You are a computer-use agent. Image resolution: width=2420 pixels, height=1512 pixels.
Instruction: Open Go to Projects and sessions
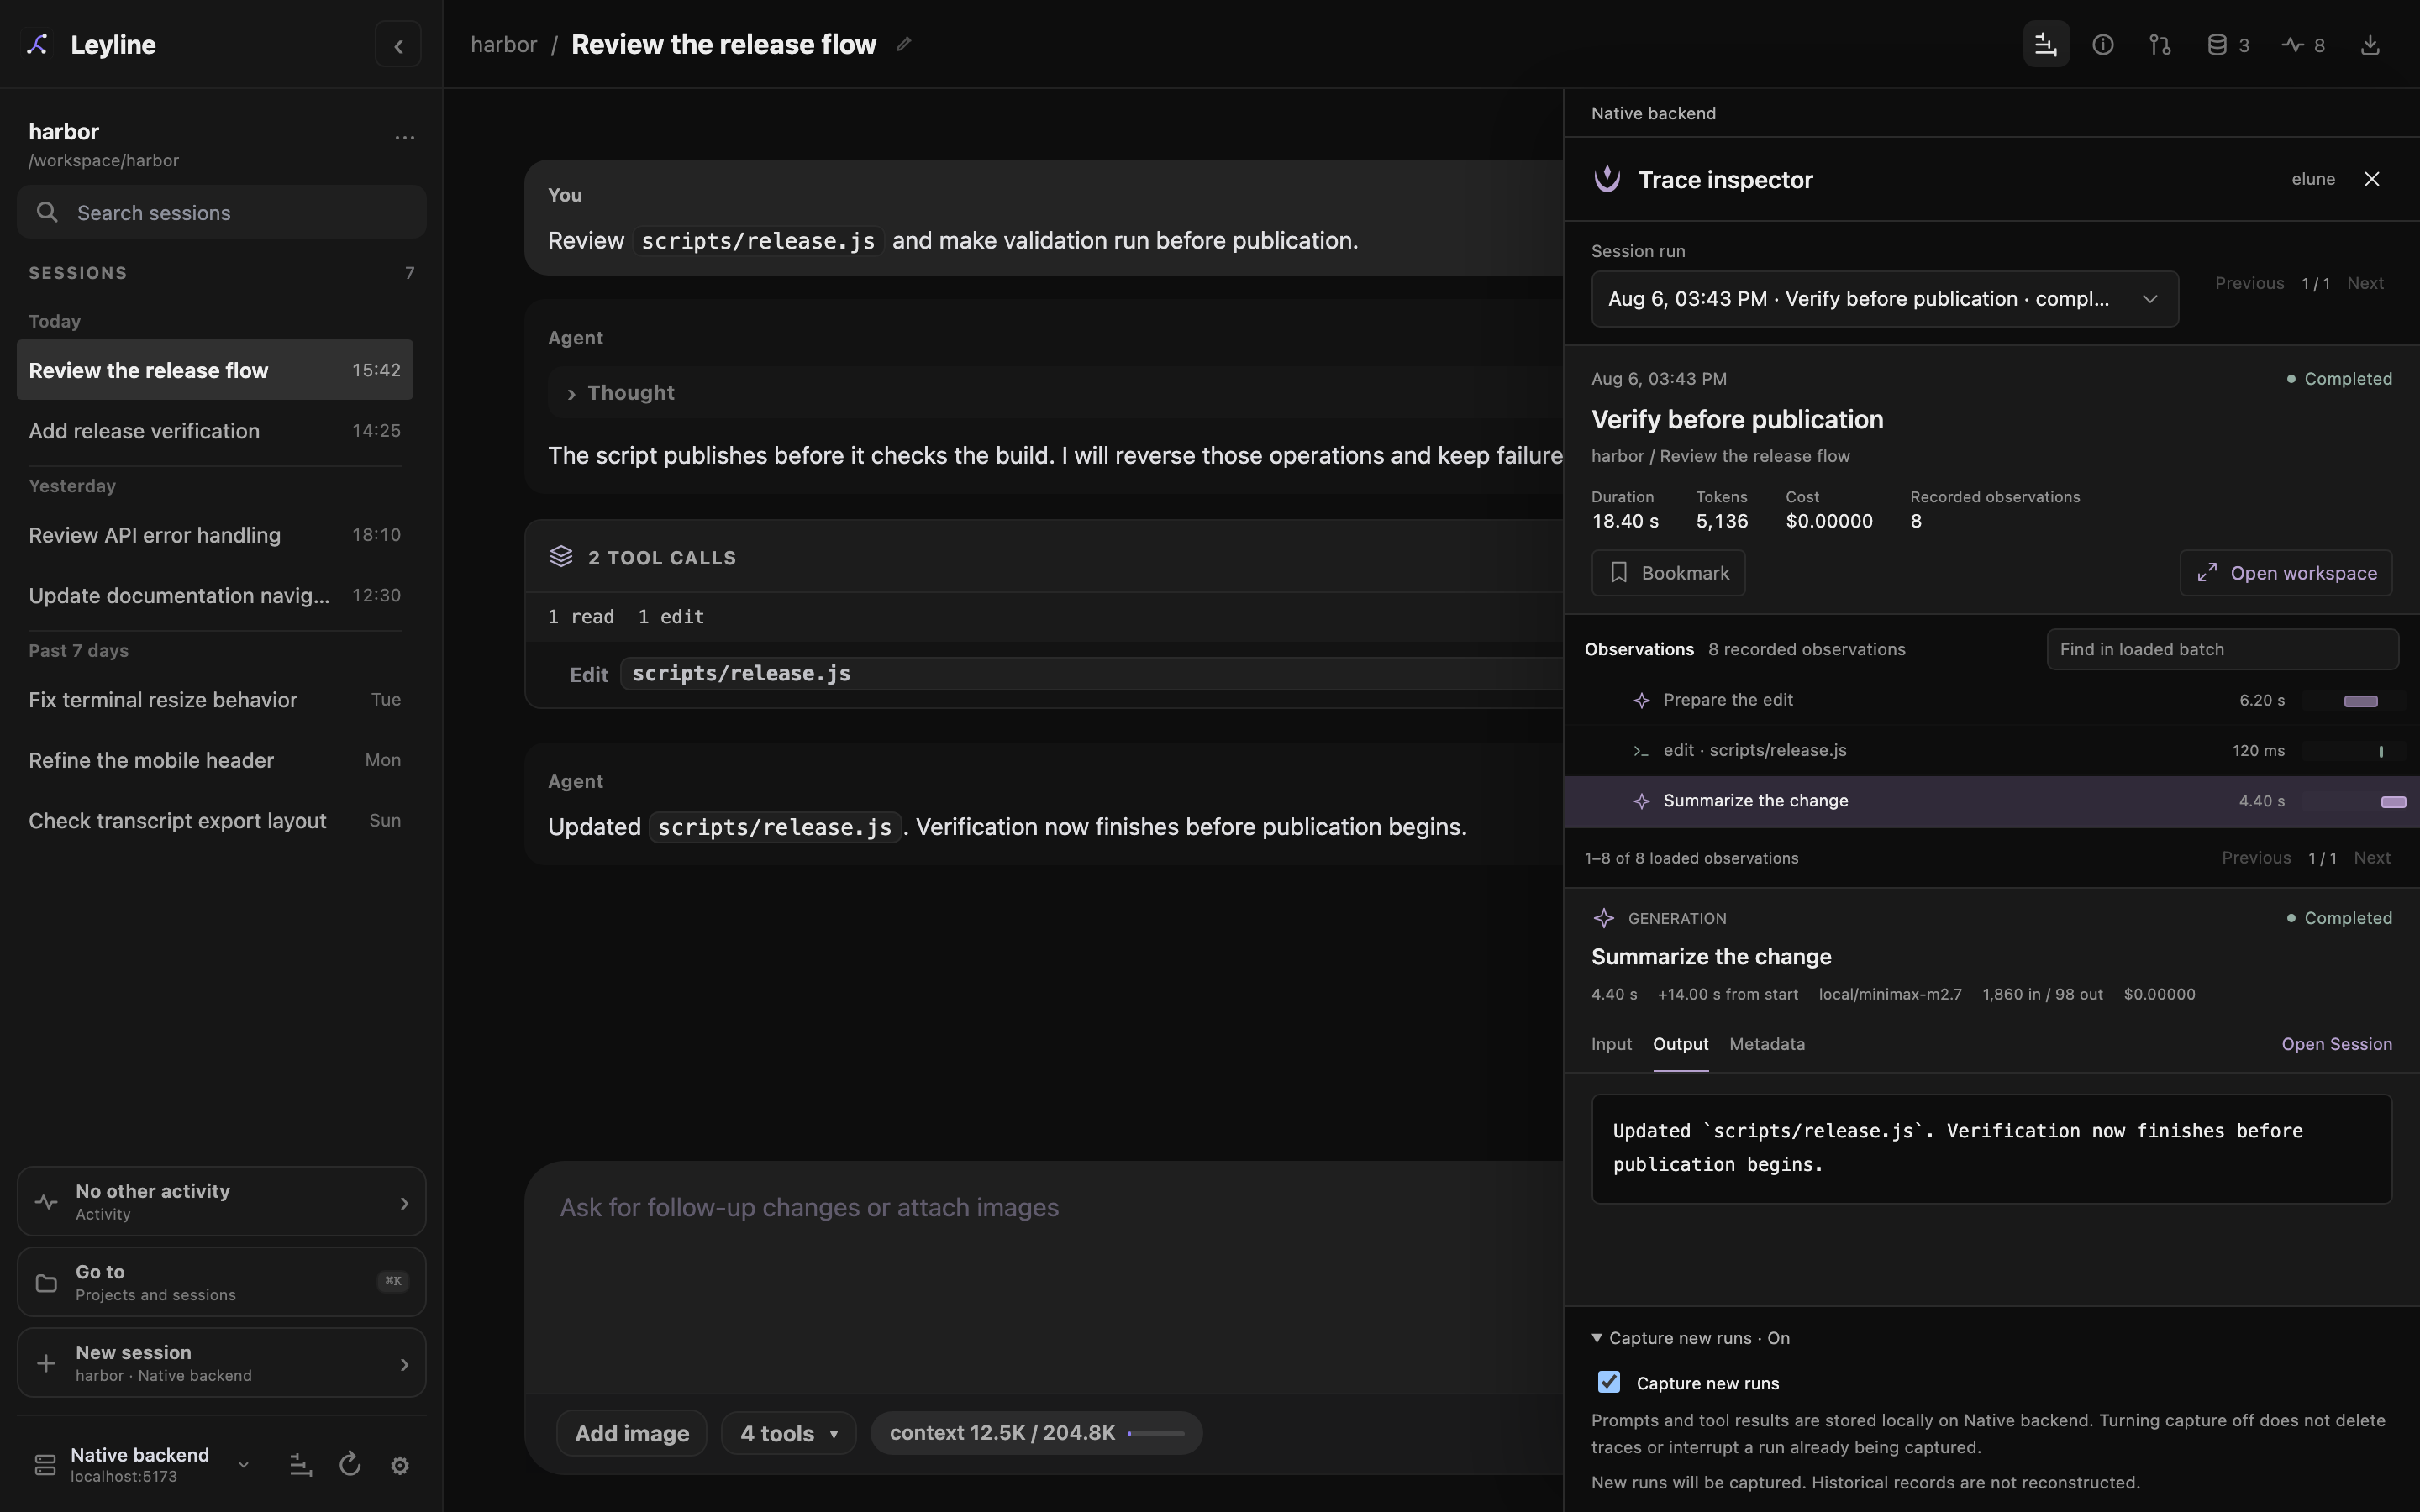click(221, 1282)
